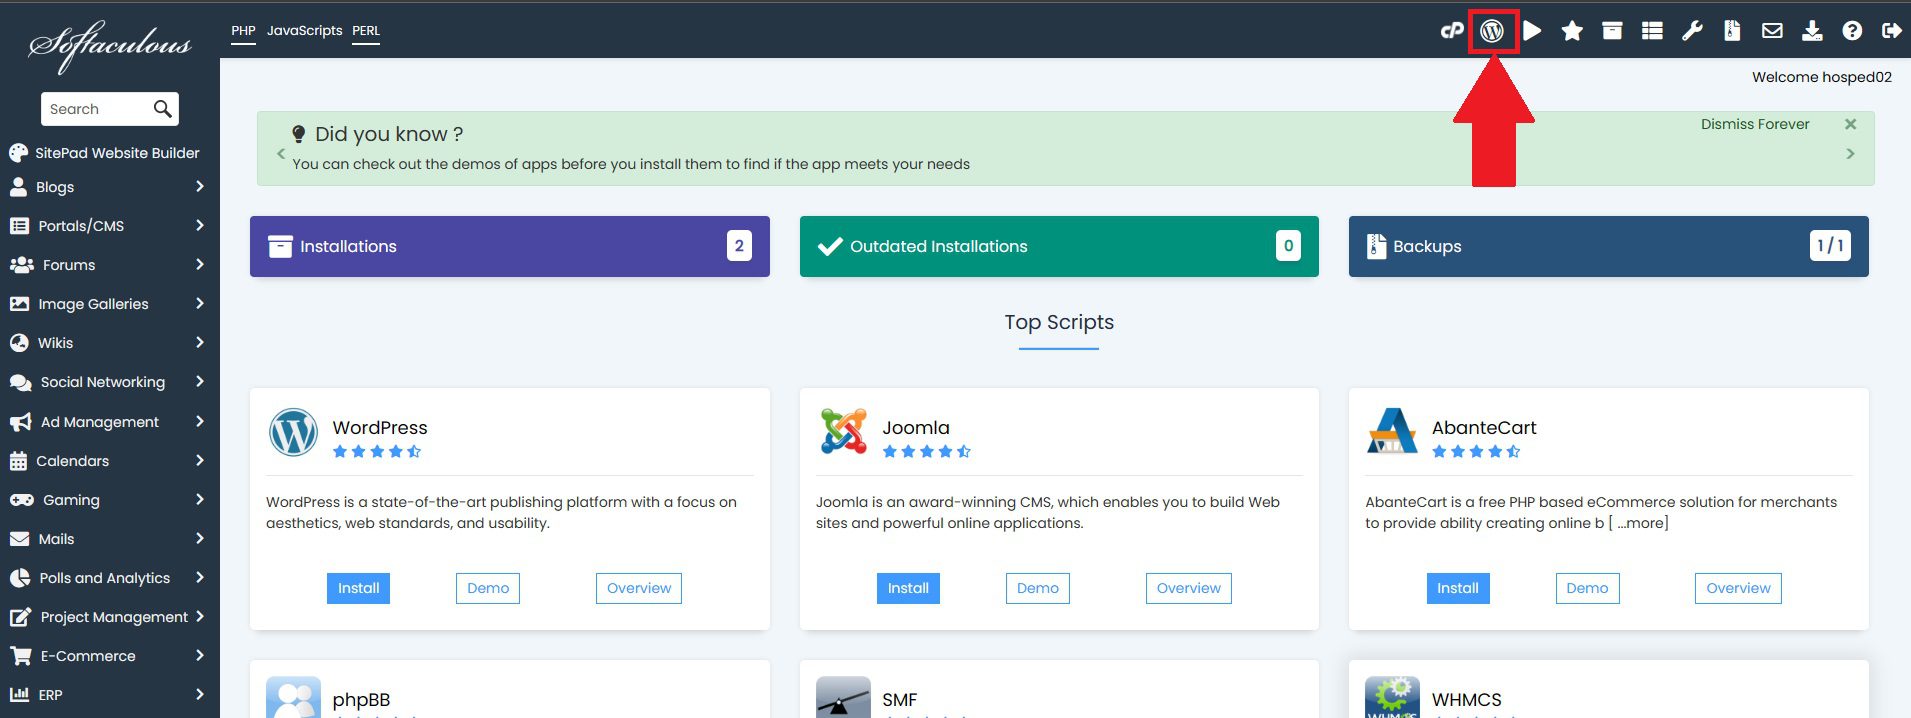Open the star ratings icon in top bar
The width and height of the screenshot is (1911, 718).
(1572, 31)
